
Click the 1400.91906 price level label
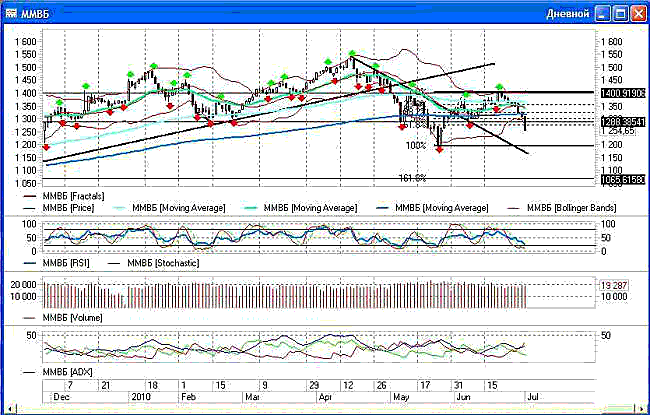coord(623,94)
